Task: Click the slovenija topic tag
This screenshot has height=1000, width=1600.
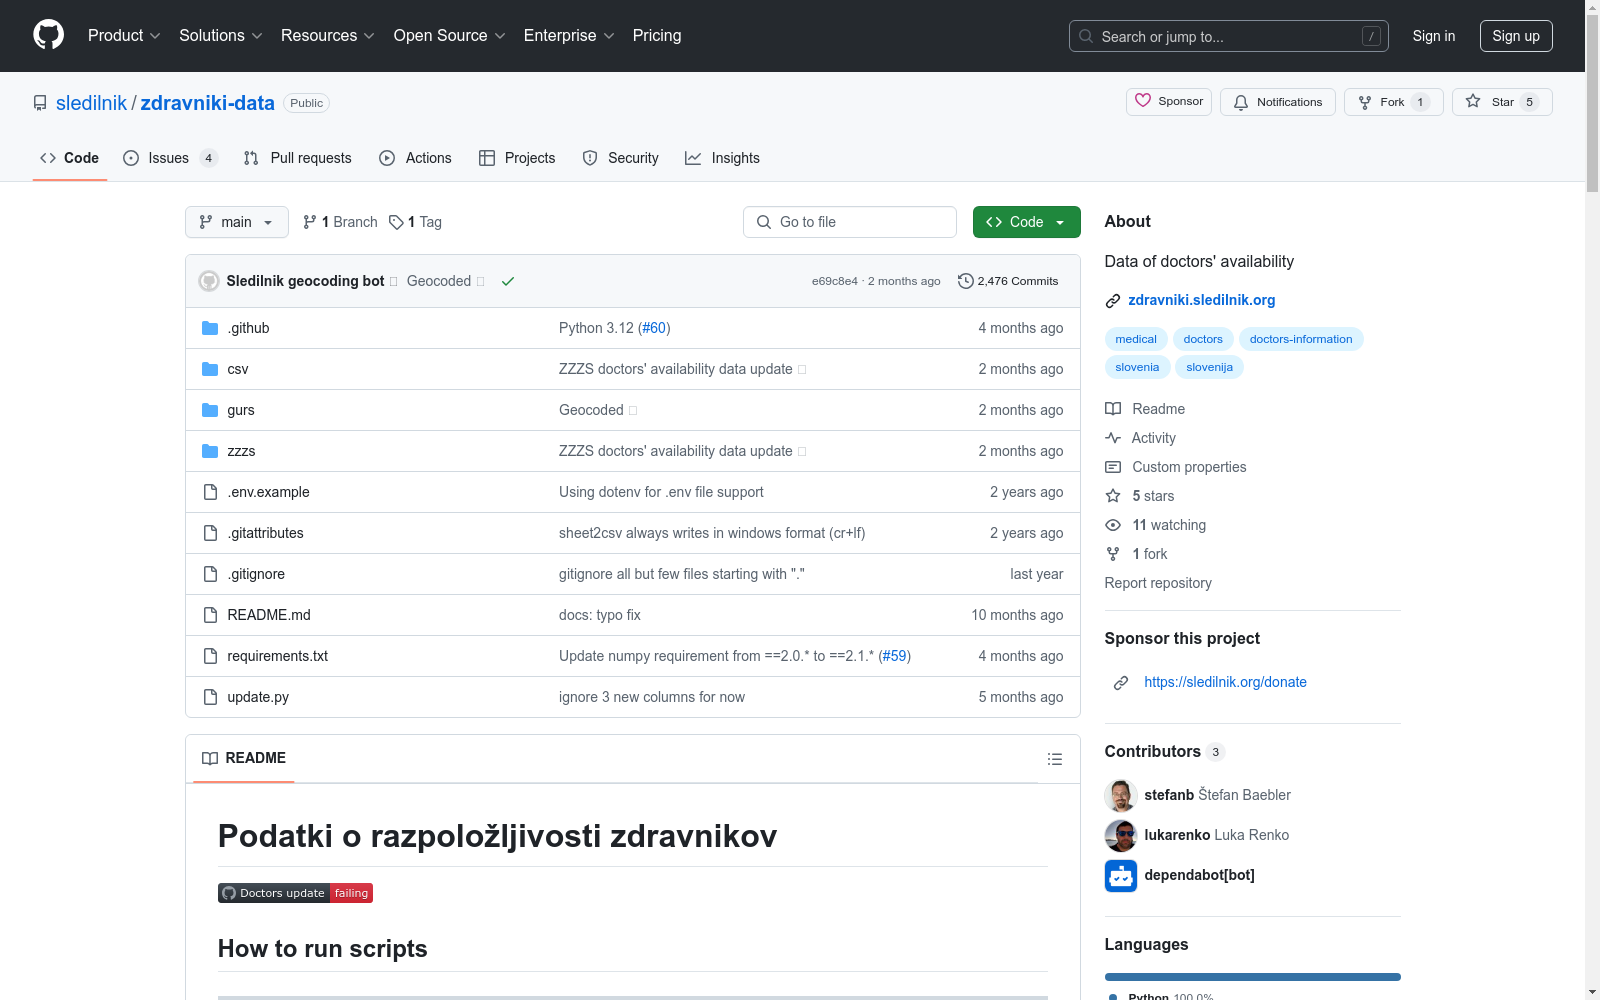Action: (1210, 367)
